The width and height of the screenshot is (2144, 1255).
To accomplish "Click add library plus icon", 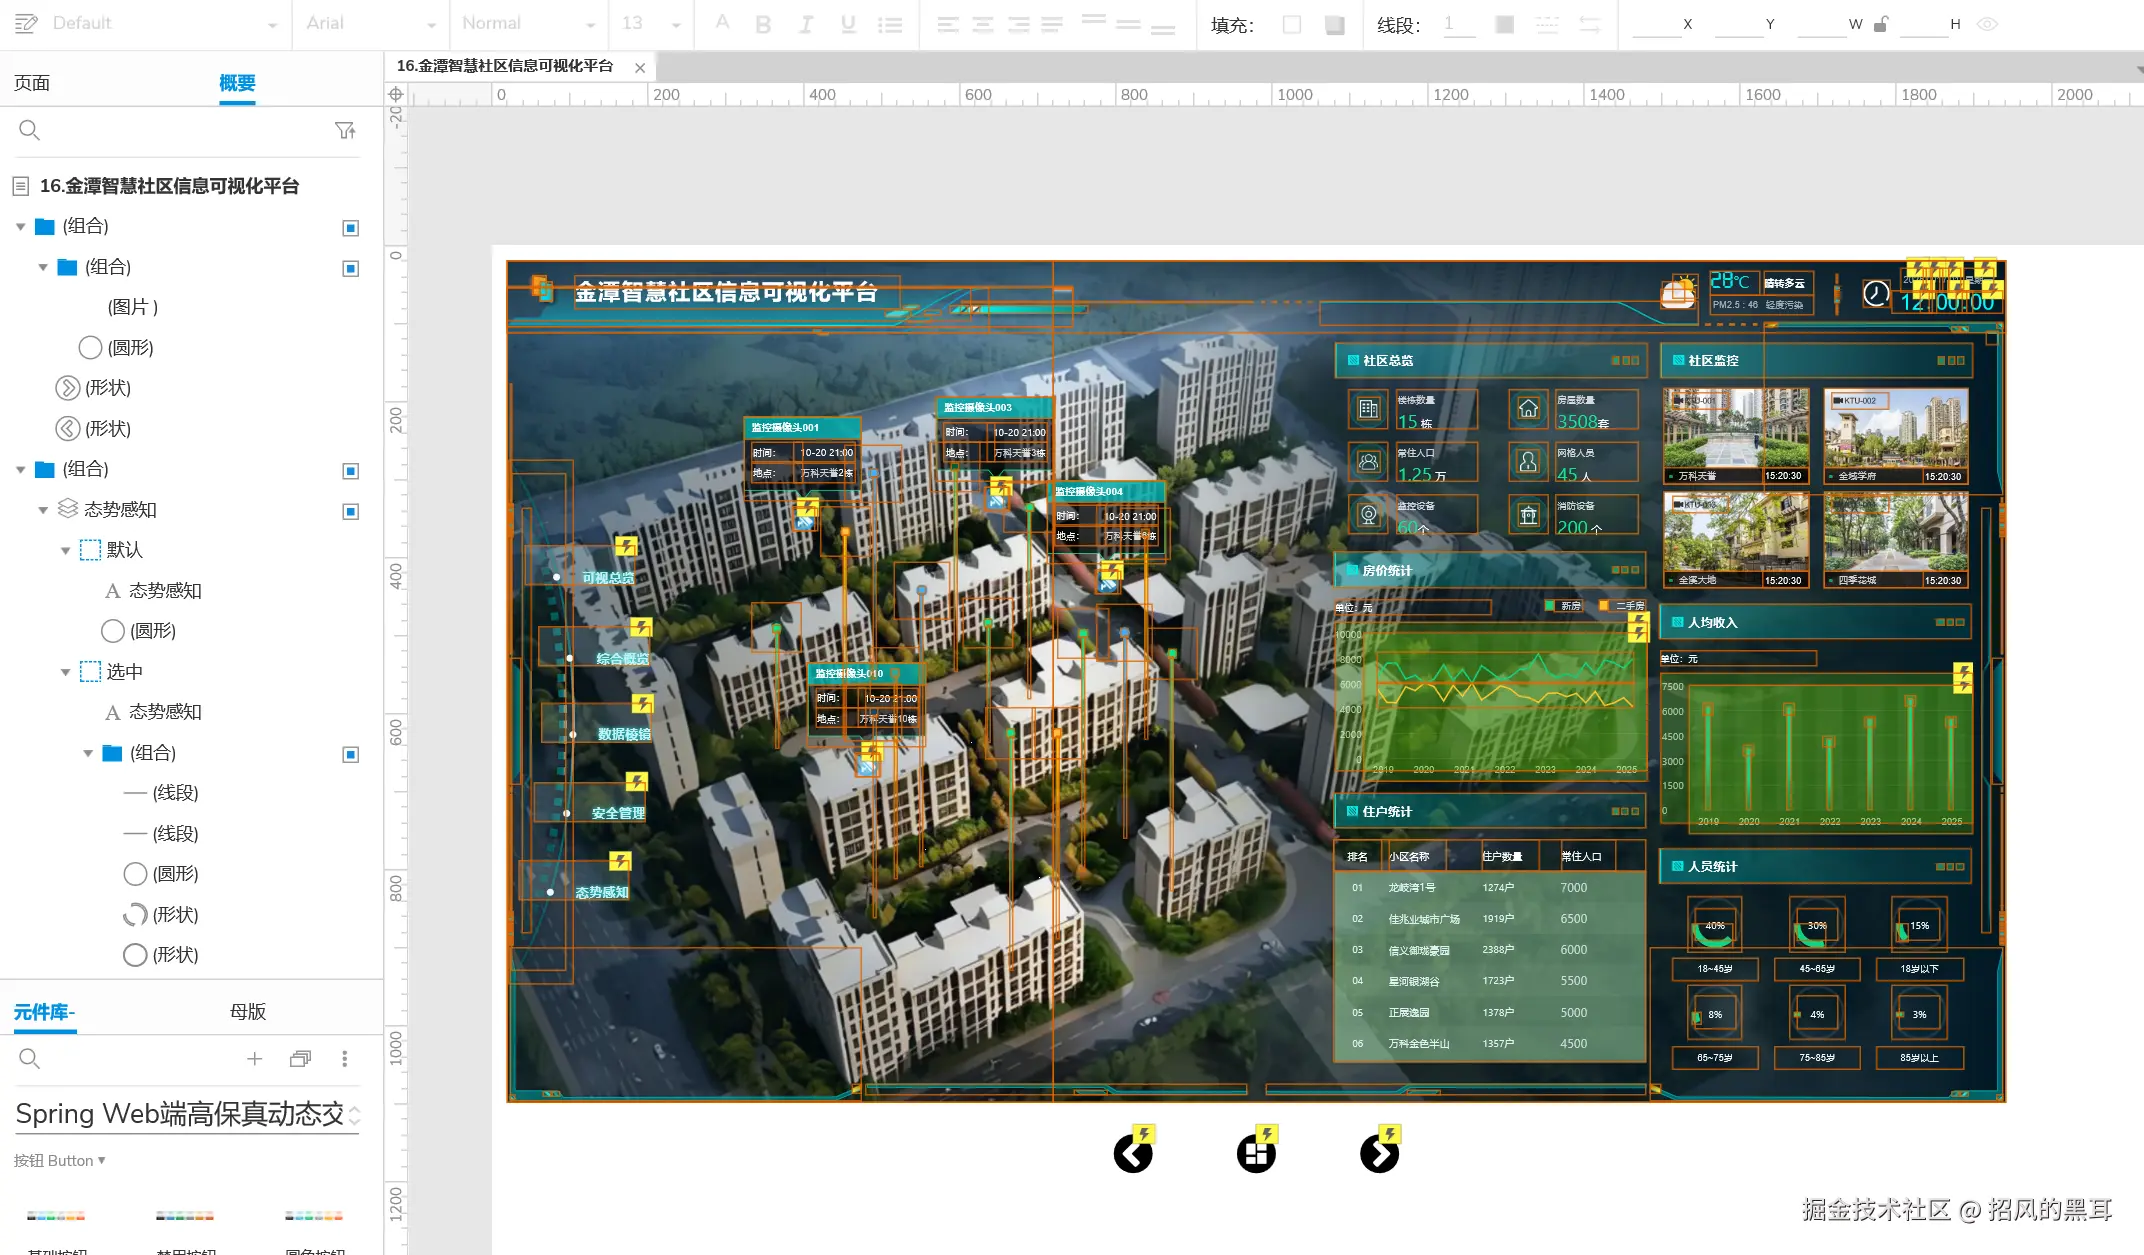I will click(255, 1058).
